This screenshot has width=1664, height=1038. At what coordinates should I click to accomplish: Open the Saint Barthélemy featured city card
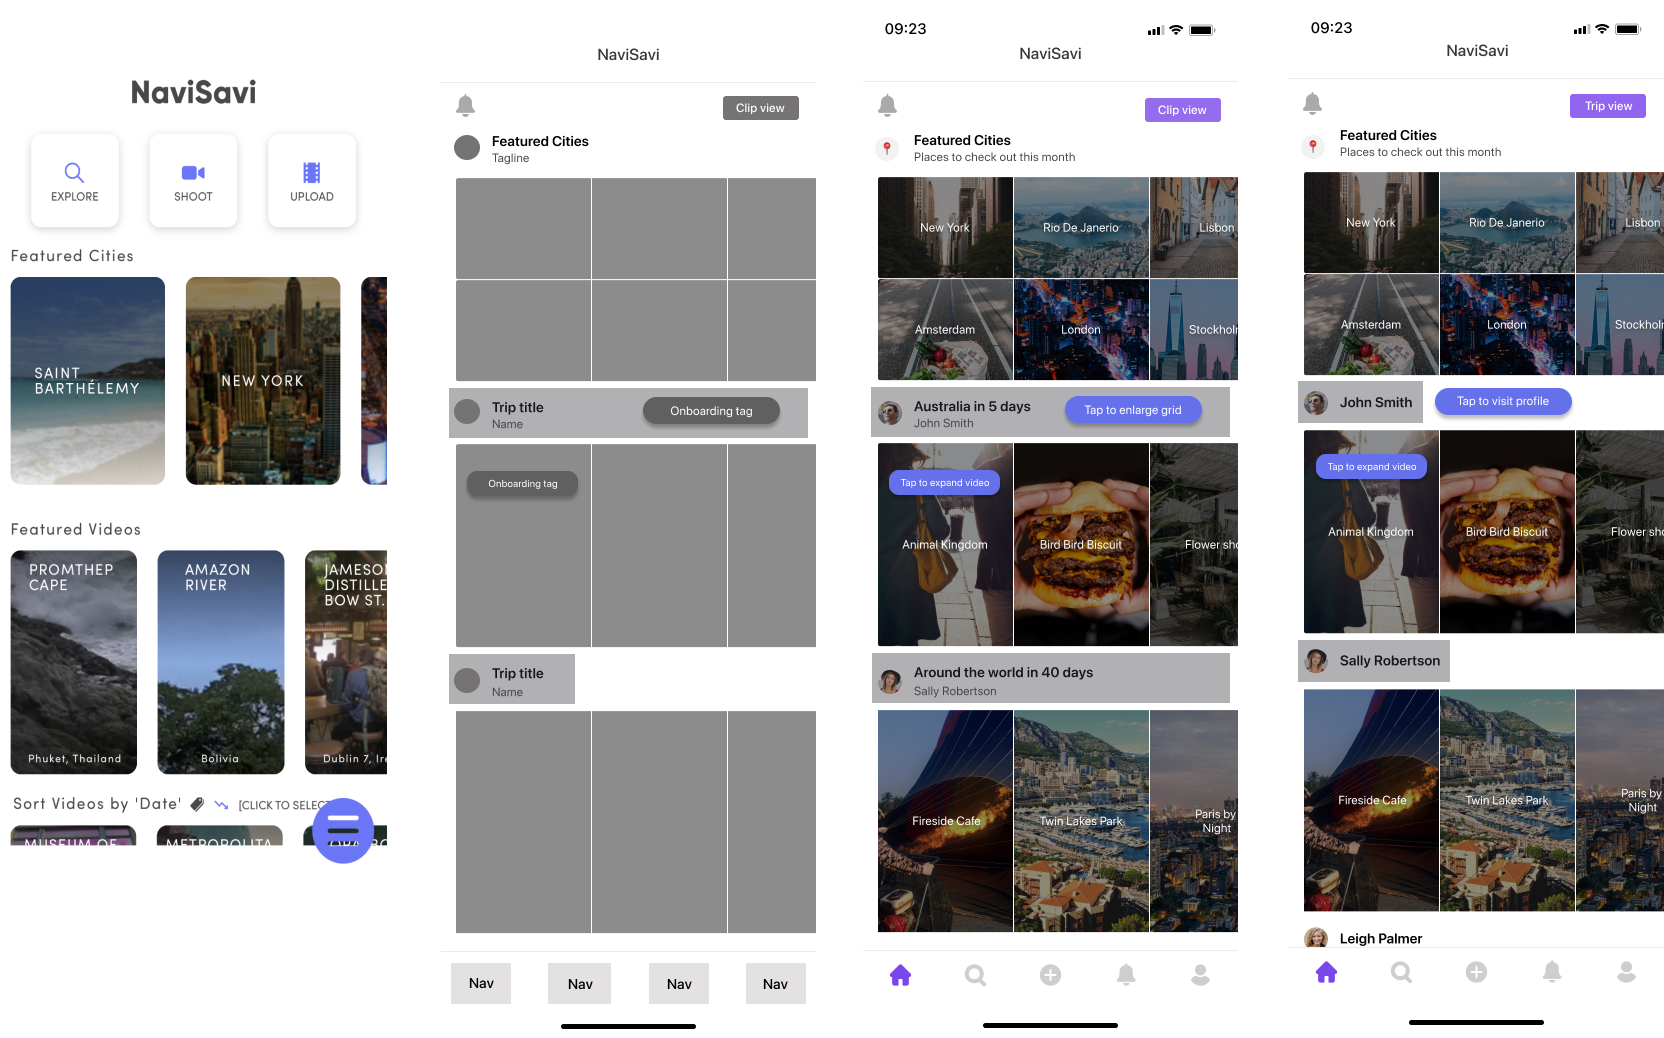pyautogui.click(x=88, y=381)
